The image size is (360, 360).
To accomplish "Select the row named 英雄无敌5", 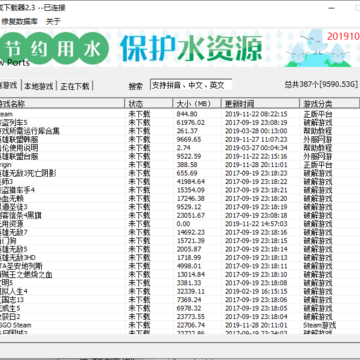I will tap(180, 249).
